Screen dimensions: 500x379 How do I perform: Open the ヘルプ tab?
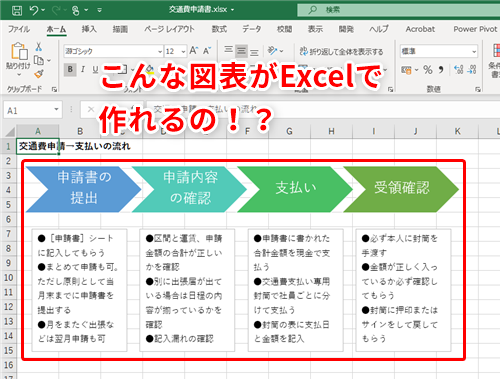pyautogui.click(x=379, y=29)
